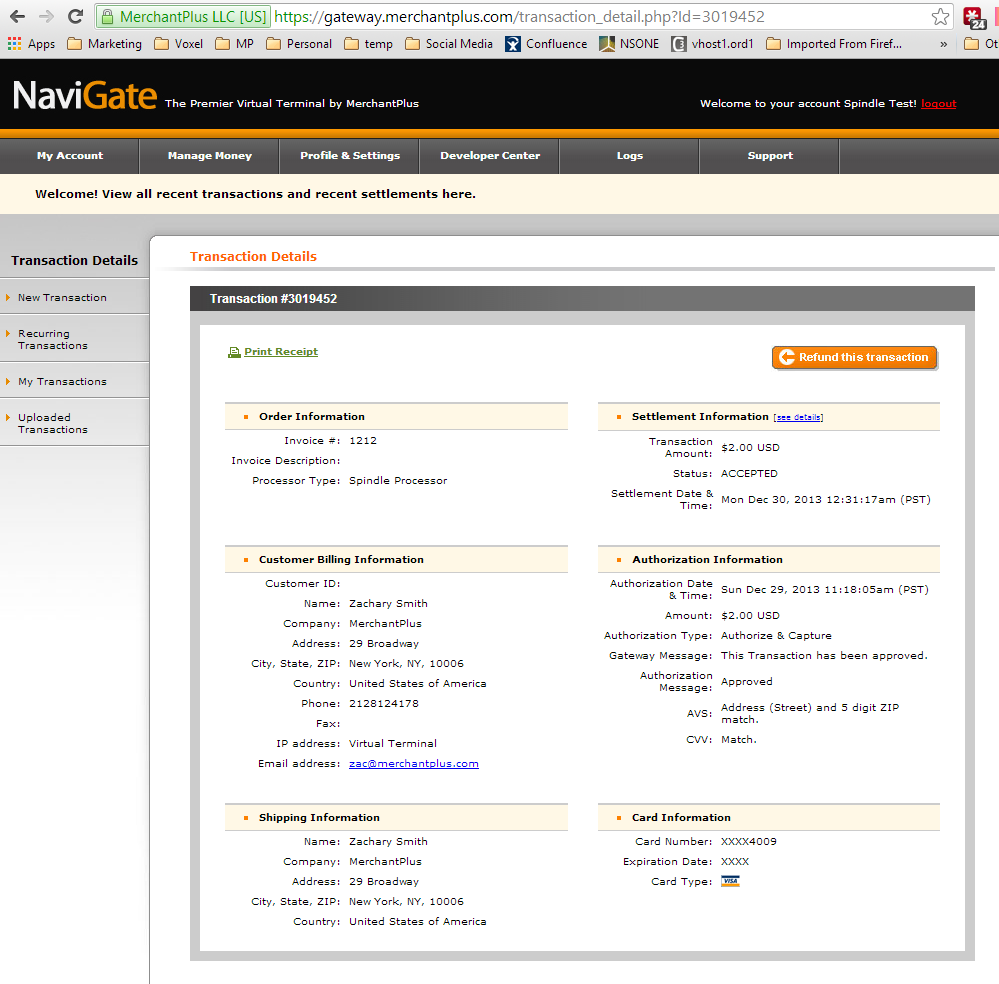999x984 pixels.
Task: Open the Personal bookmarks folder
Action: (x=299, y=44)
